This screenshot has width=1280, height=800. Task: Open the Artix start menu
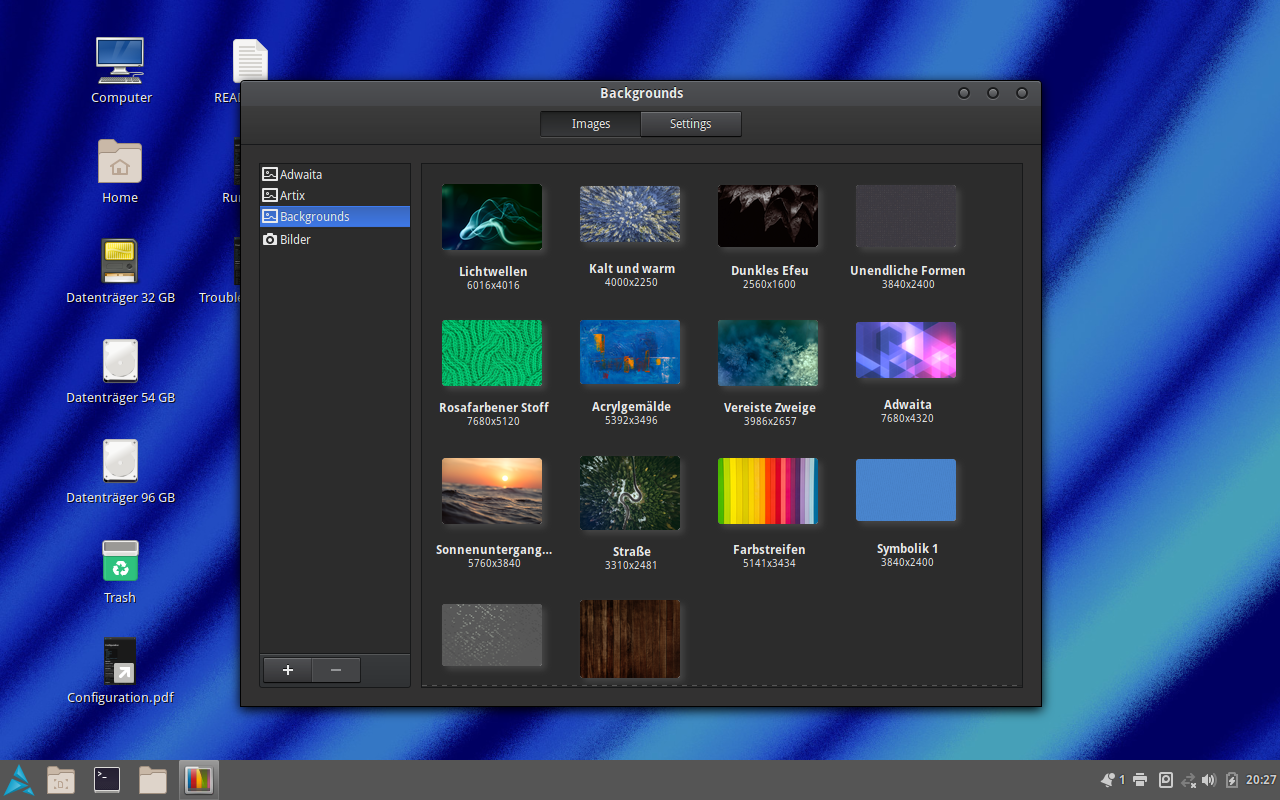pos(19,780)
